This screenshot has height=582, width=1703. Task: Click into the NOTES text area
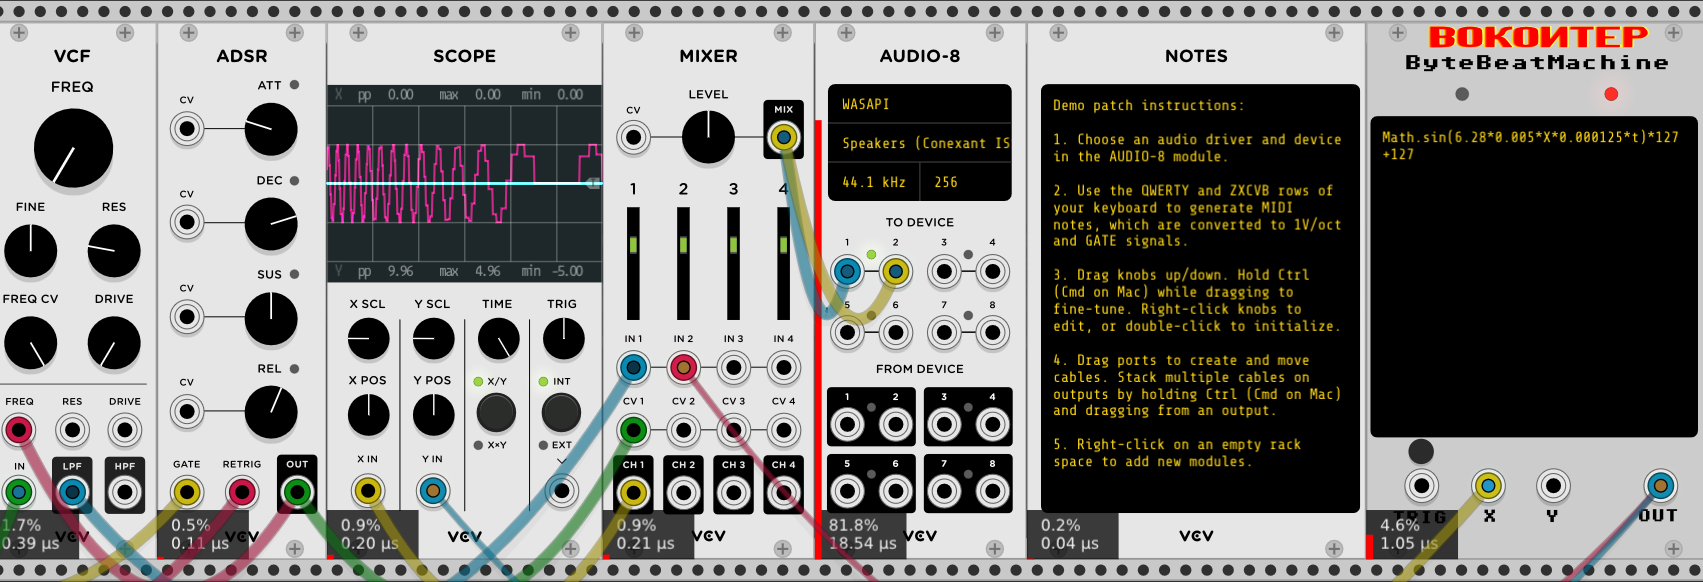[x=1200, y=298]
